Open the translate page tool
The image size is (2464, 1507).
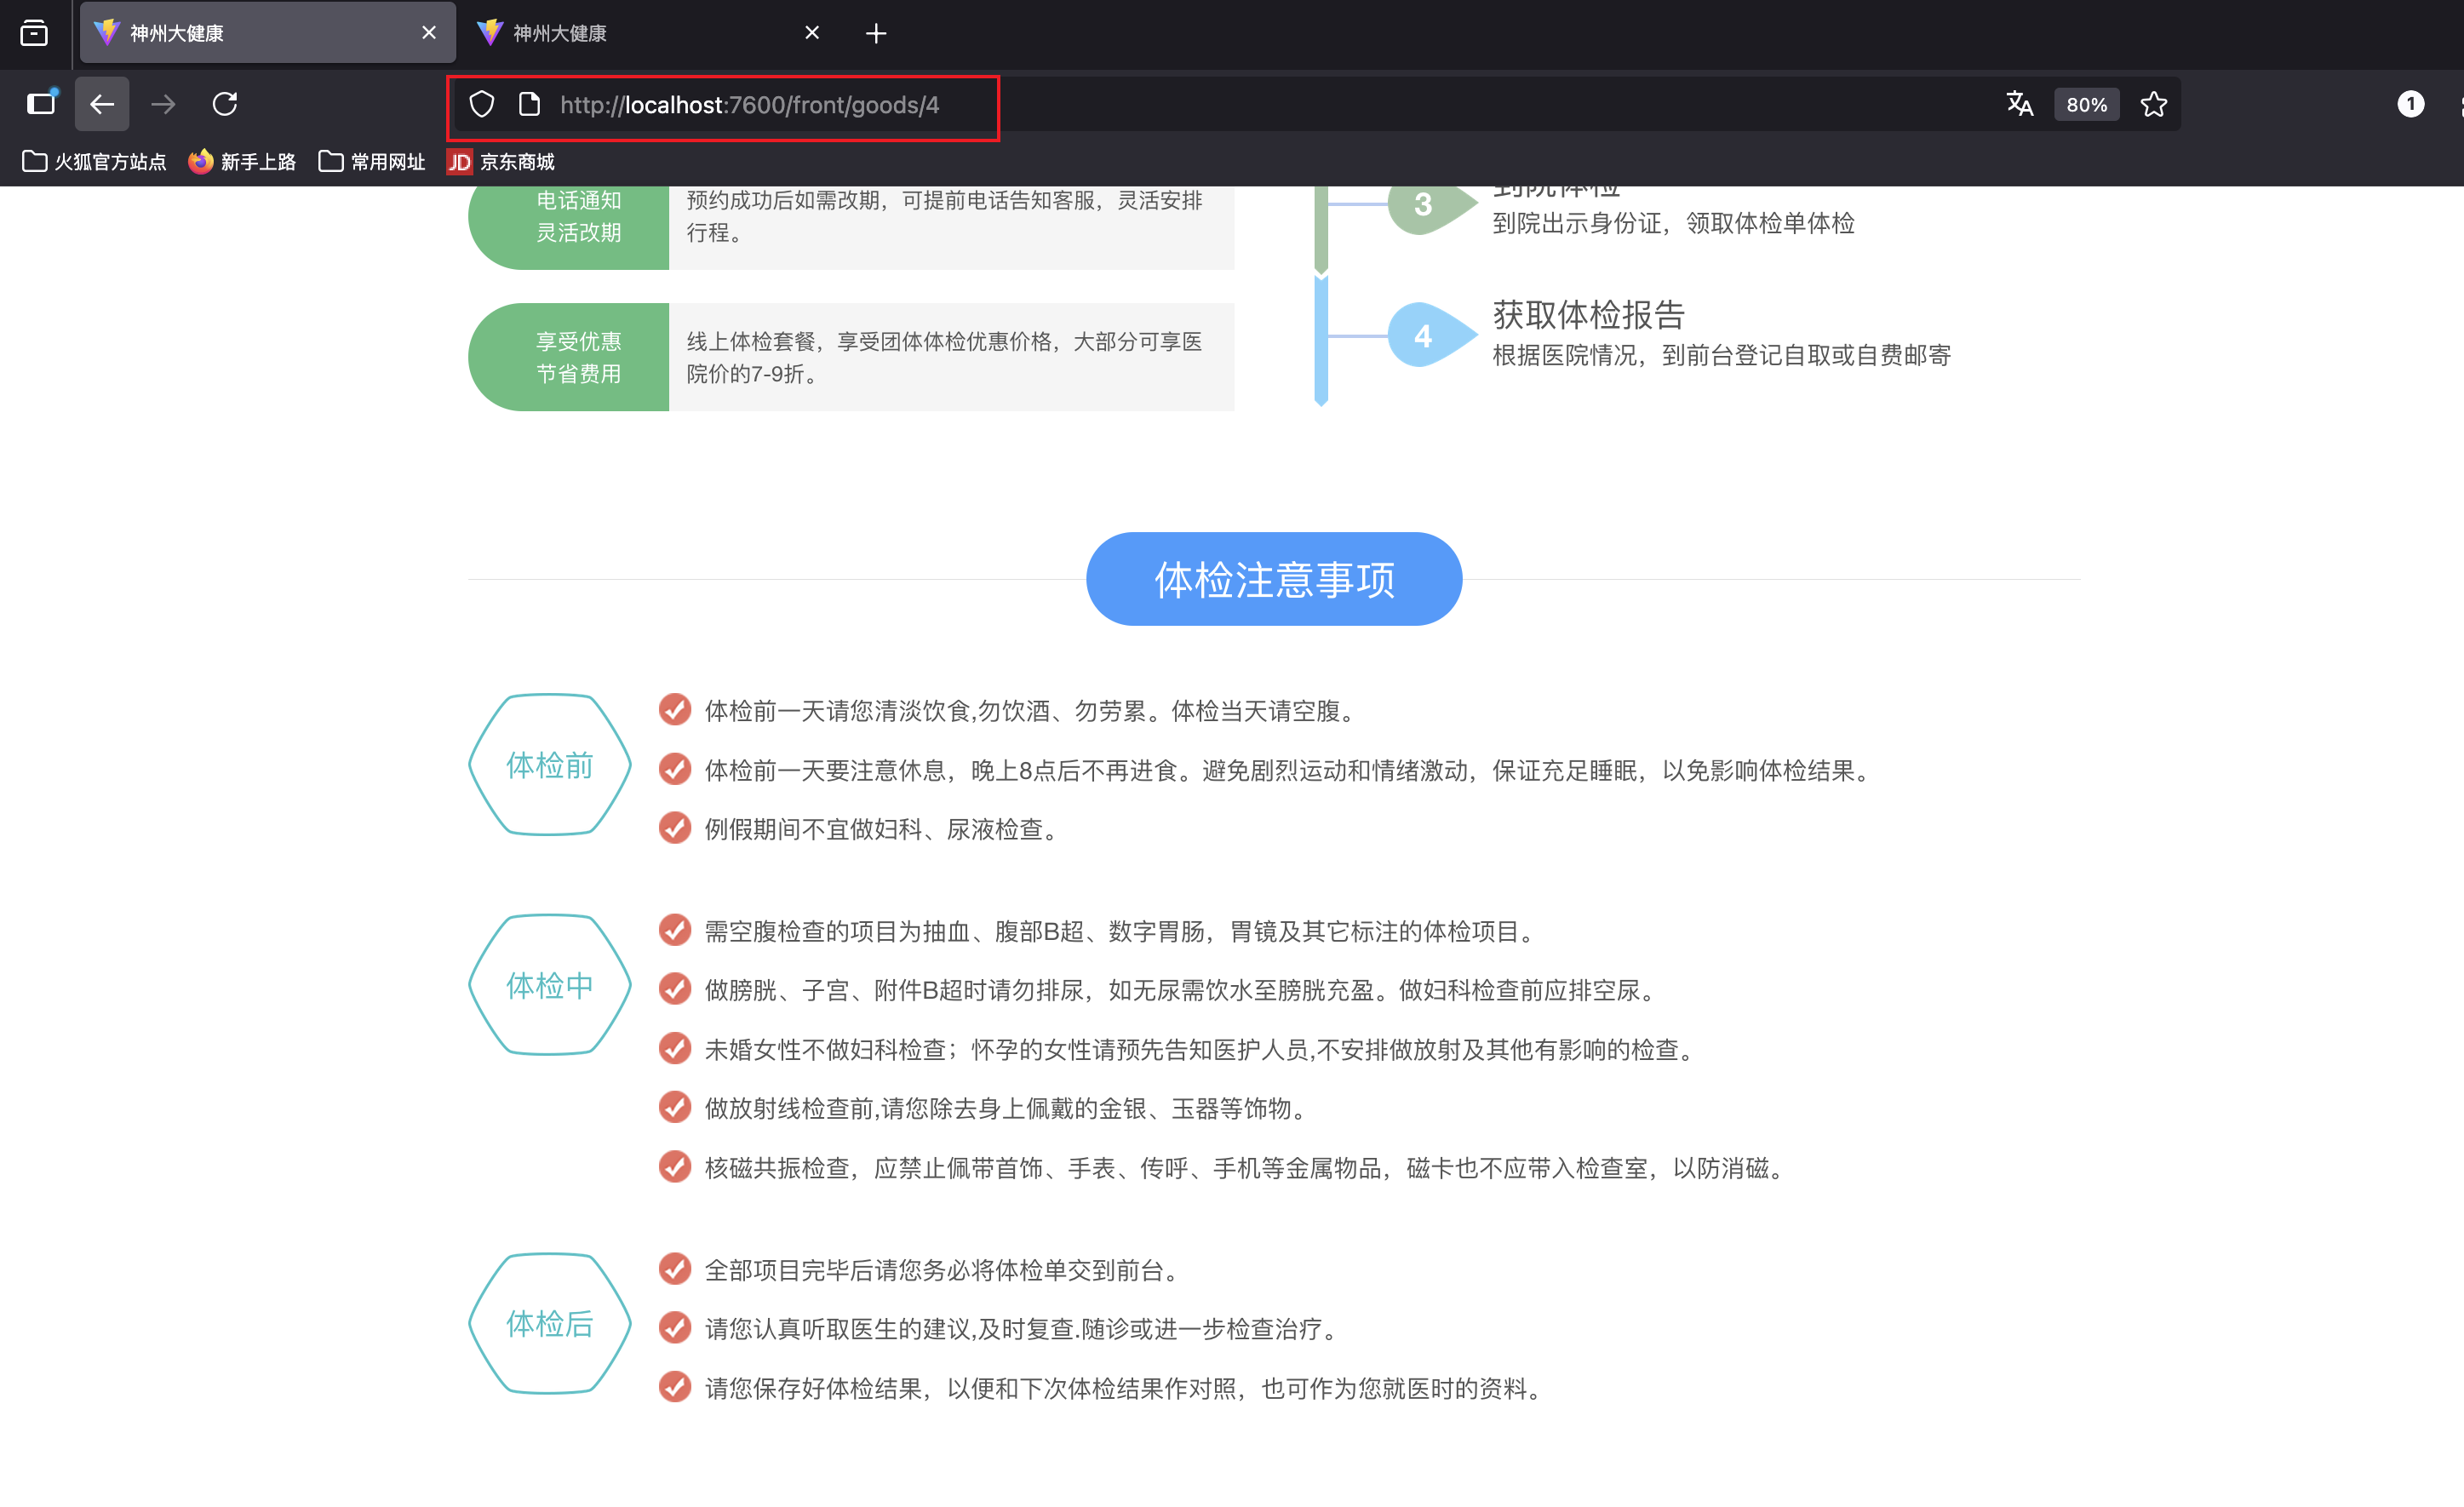2019,104
